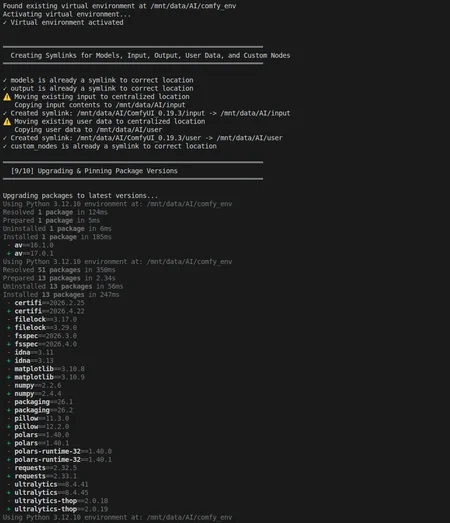
Task: Click warning icon beside Moving existing user data
Action: pyautogui.click(x=7, y=121)
